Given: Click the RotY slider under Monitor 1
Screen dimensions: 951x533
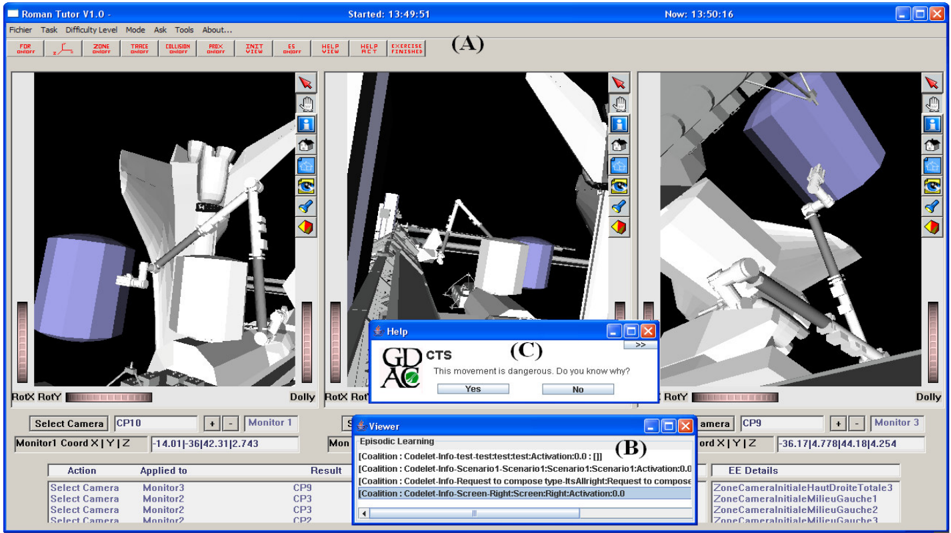Looking at the screenshot, I should [x=109, y=397].
